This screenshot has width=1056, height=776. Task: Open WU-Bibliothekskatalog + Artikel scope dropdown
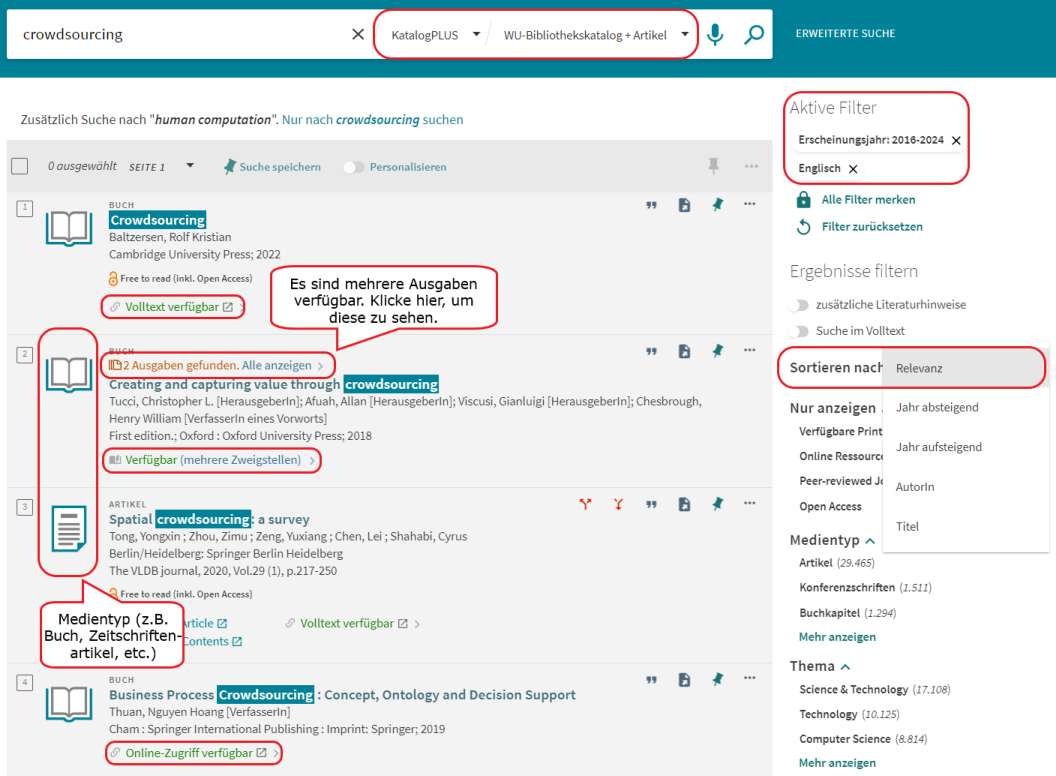pyautogui.click(x=598, y=35)
